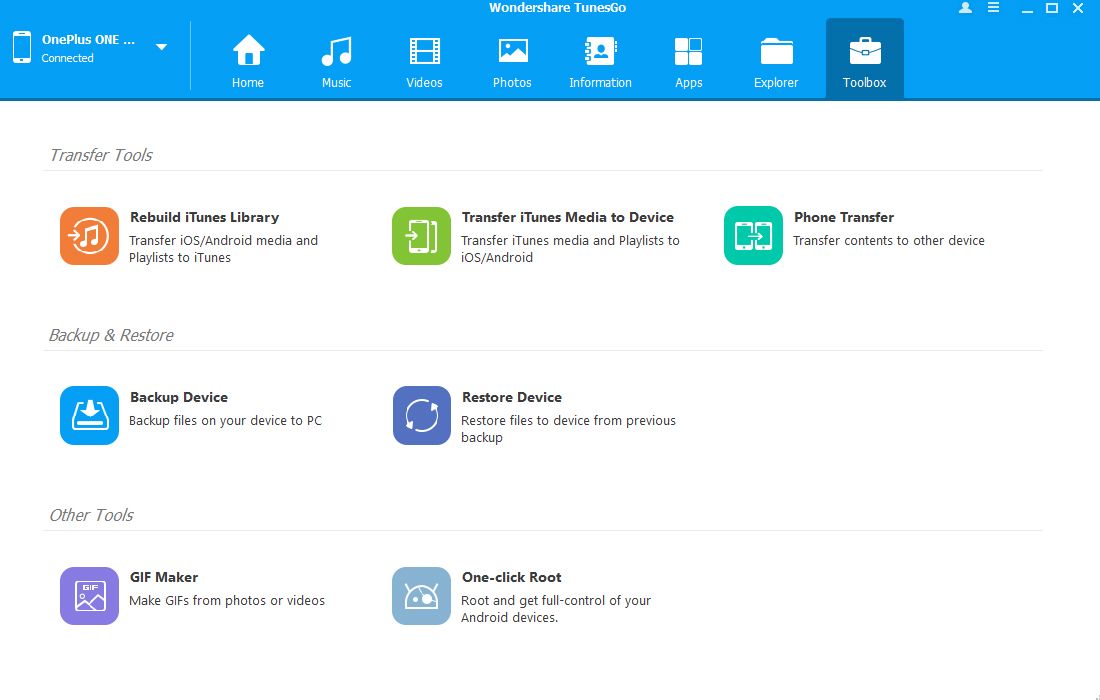This screenshot has height=700, width=1100.
Task: Switch to the Apps tab
Action: click(688, 61)
